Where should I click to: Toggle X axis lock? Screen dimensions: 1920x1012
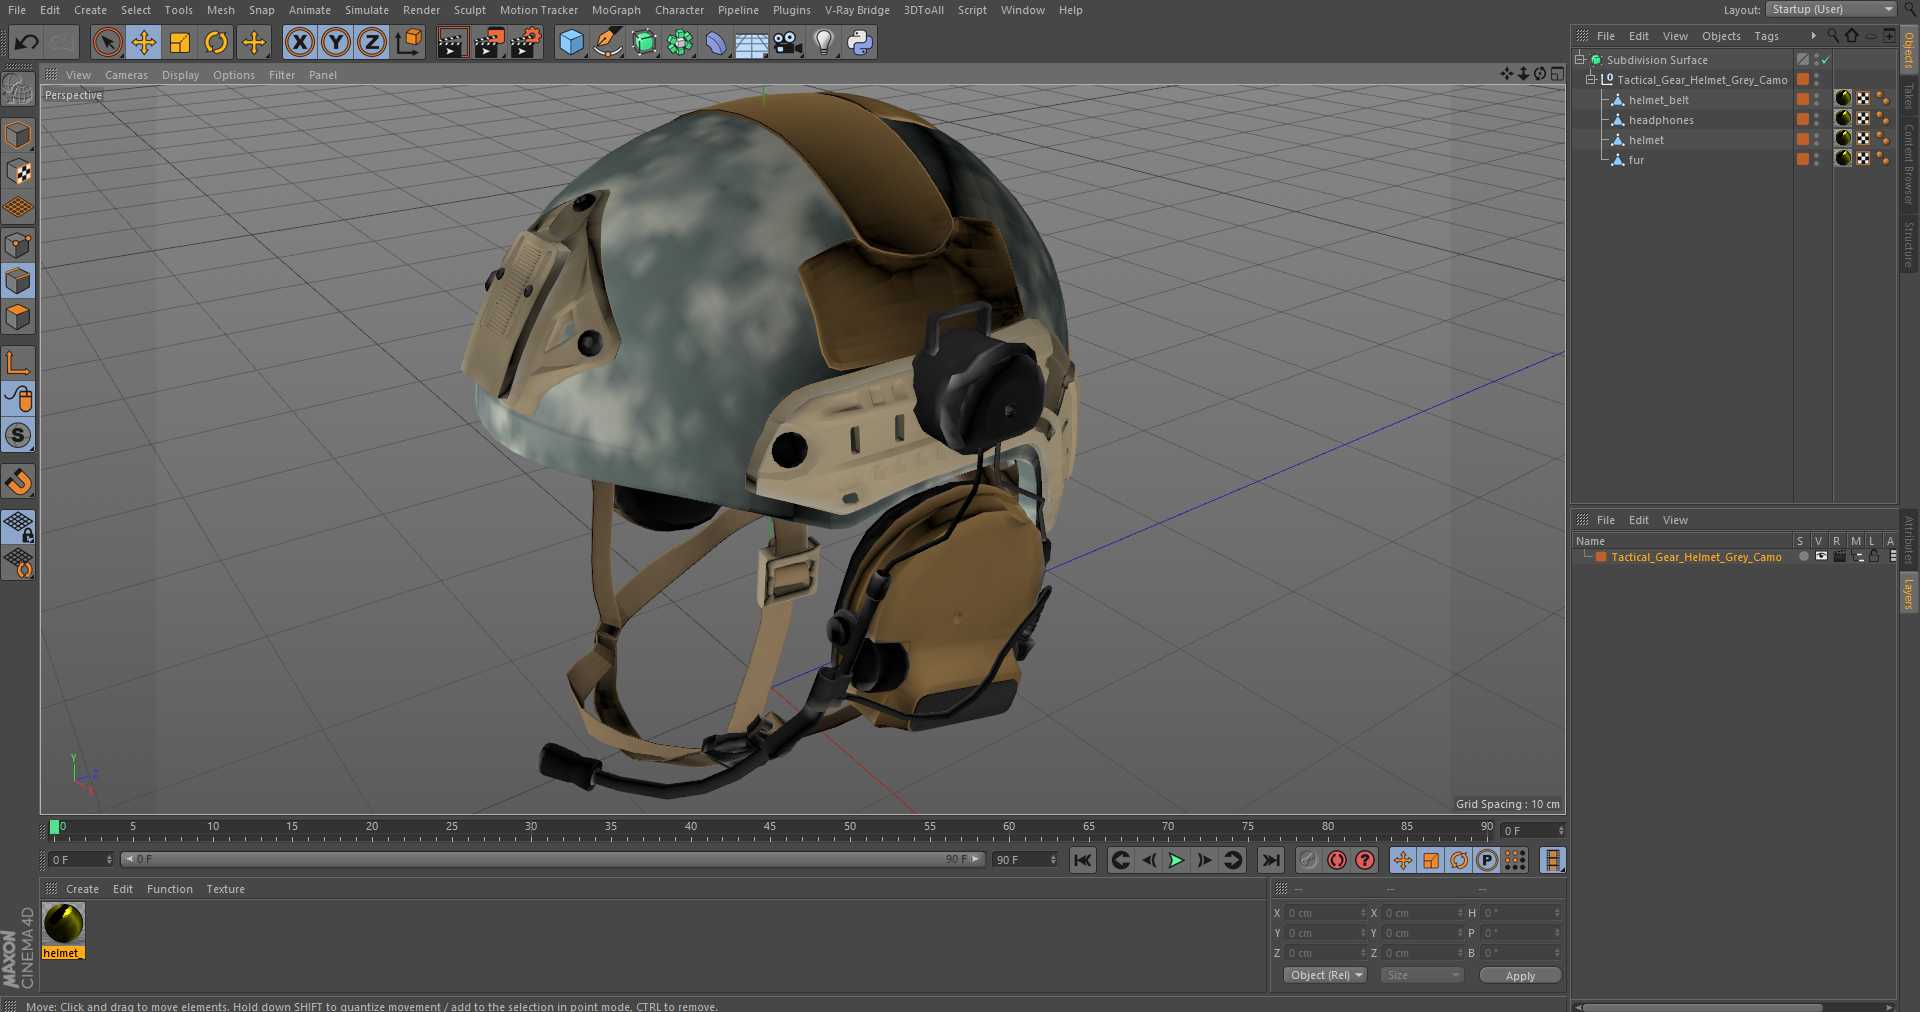pyautogui.click(x=299, y=42)
